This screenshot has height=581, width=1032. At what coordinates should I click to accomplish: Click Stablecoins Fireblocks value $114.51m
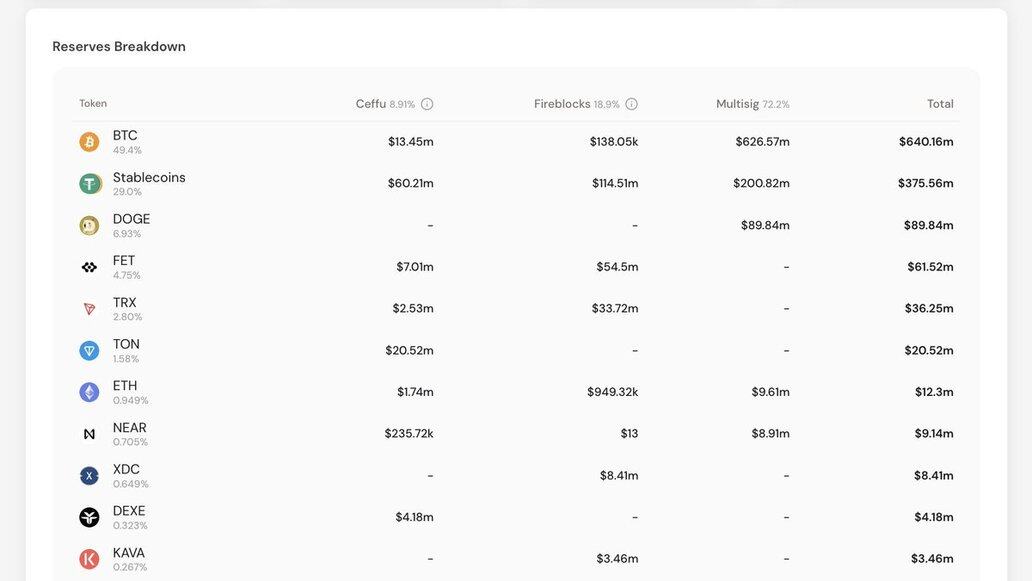[x=615, y=184]
